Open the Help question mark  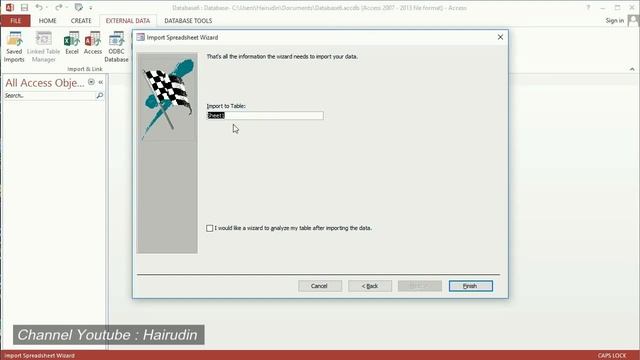588,8
